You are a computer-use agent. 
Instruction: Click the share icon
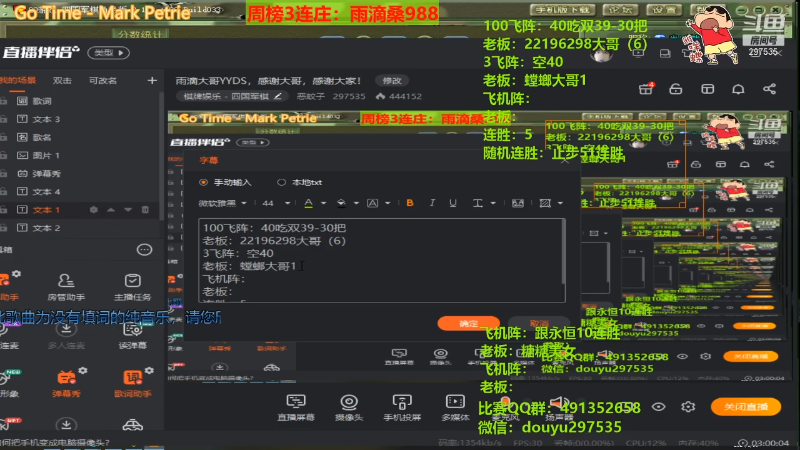[769, 89]
